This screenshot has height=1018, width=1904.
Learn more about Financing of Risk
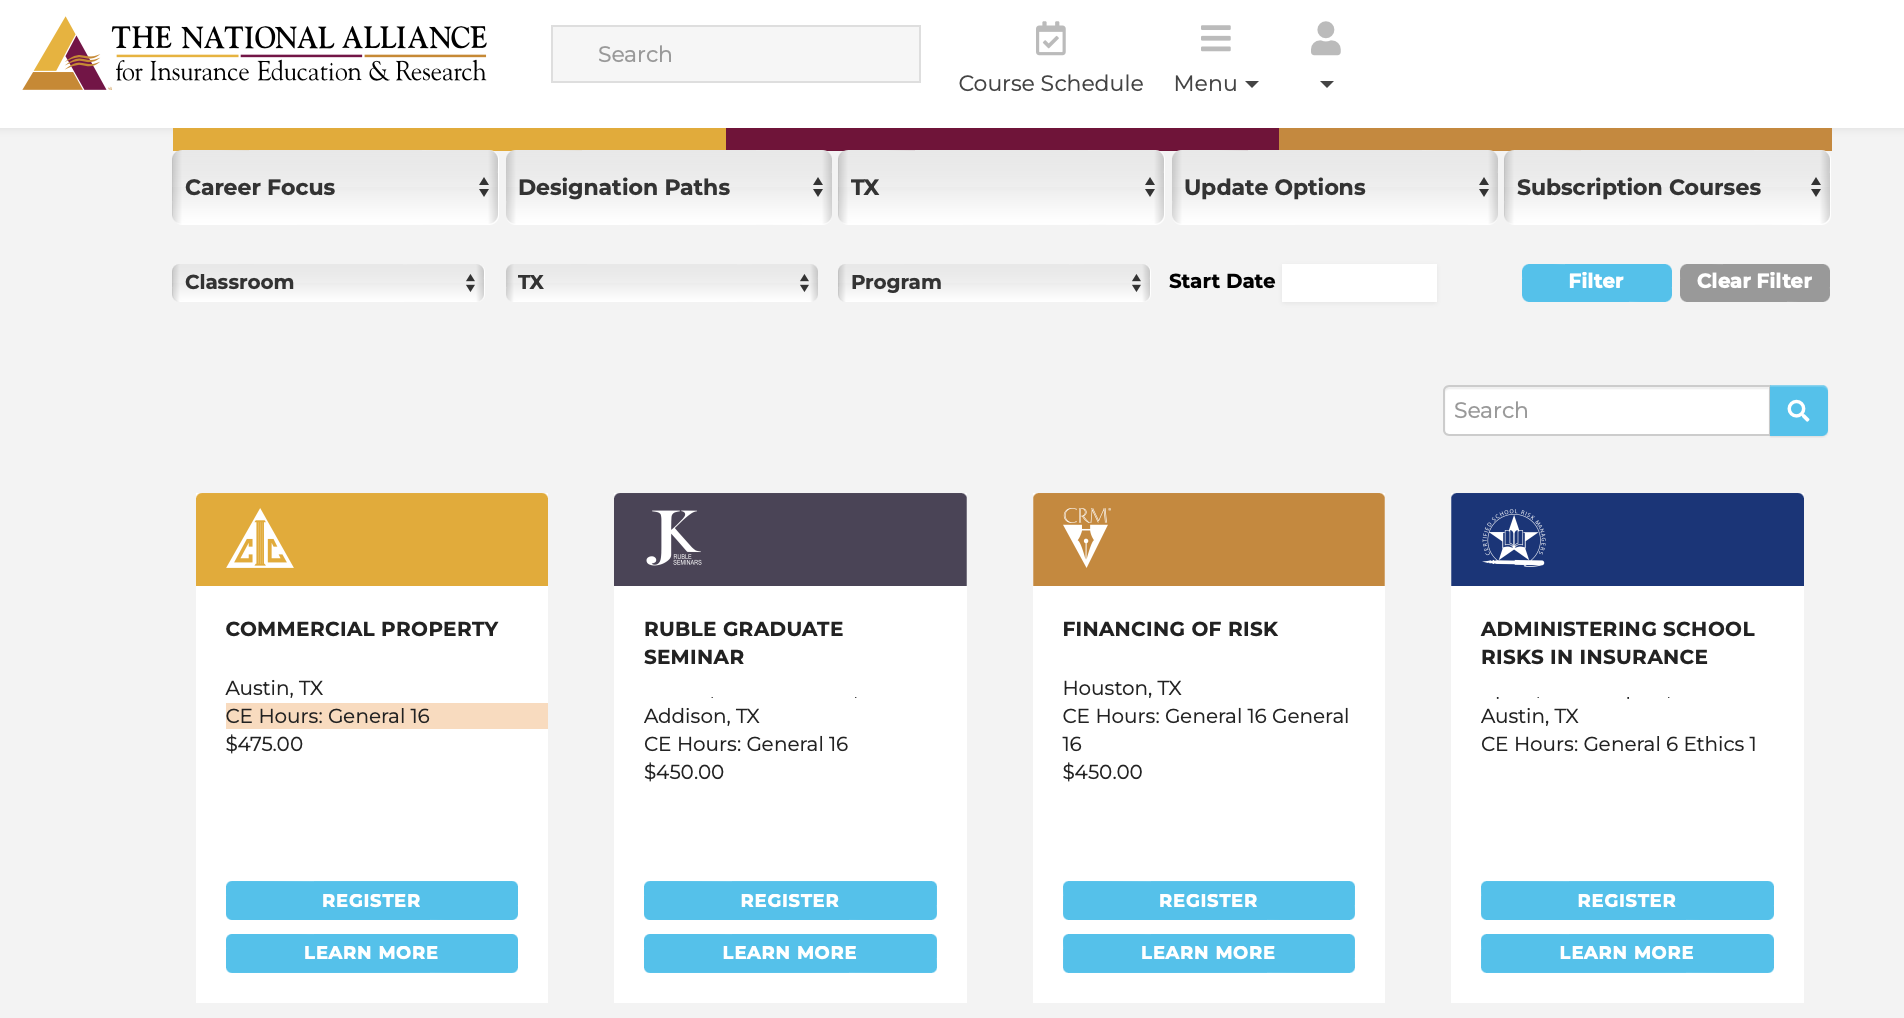[x=1208, y=953]
